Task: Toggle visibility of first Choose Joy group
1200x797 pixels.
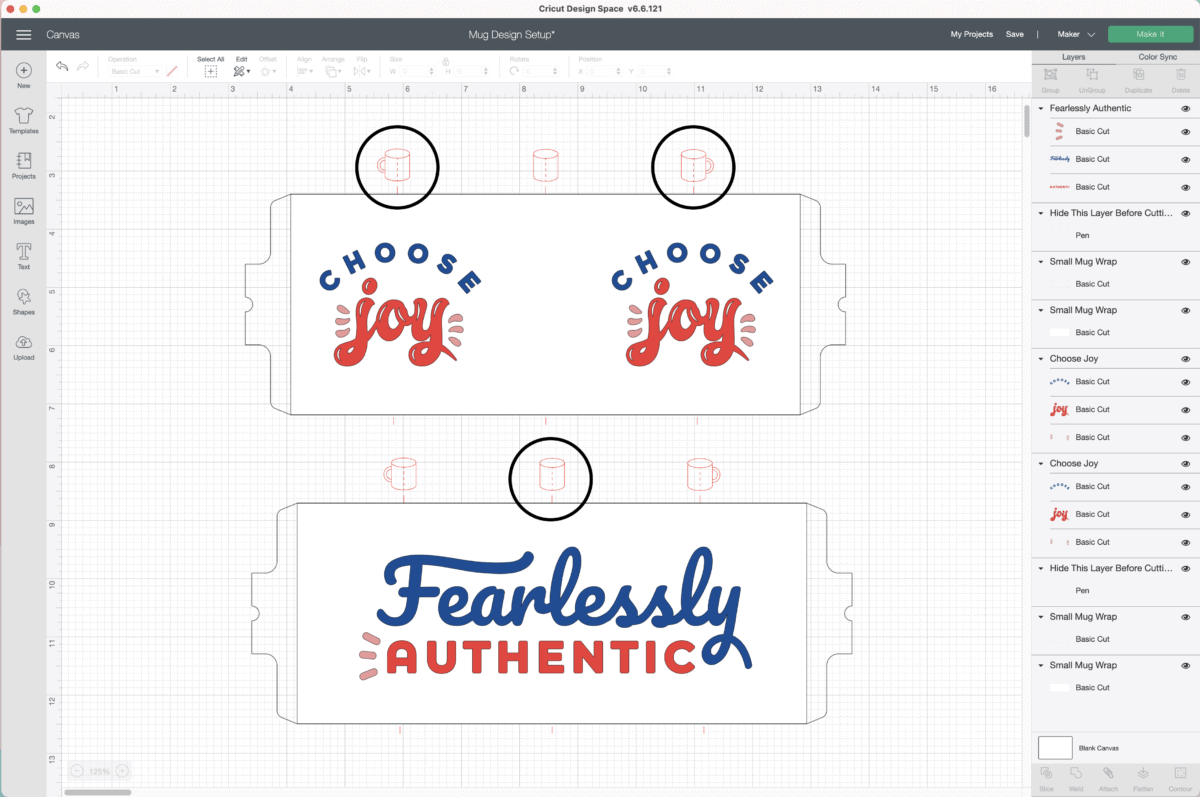Action: tap(1185, 359)
